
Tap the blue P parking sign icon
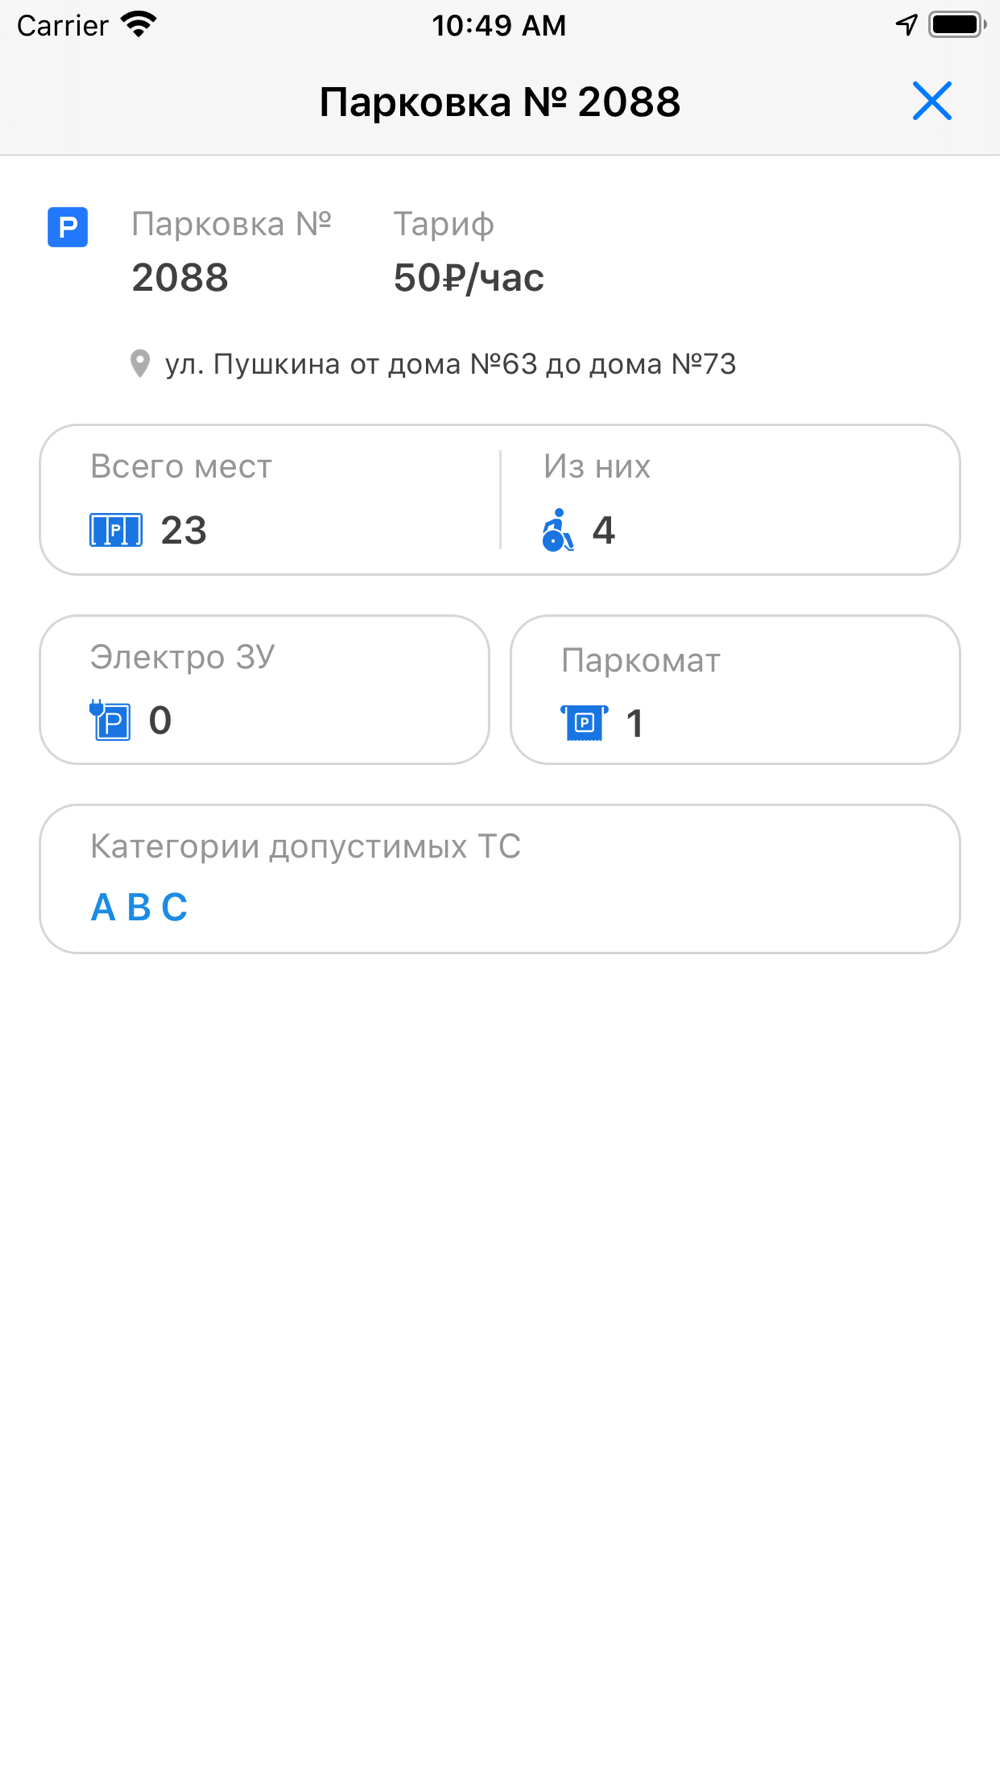tap(68, 227)
